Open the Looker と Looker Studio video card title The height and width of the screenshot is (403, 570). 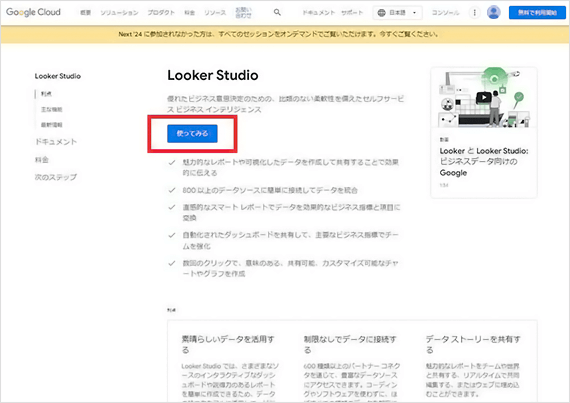(x=483, y=162)
